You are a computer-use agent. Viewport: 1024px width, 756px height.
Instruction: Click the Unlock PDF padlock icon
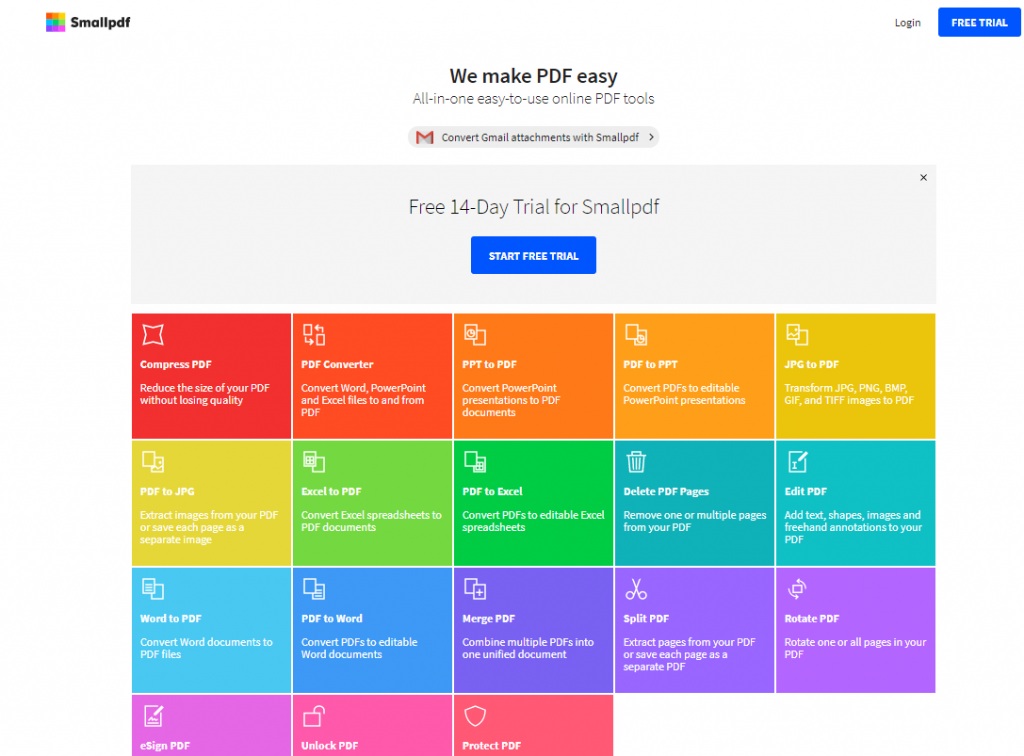pyautogui.click(x=314, y=716)
